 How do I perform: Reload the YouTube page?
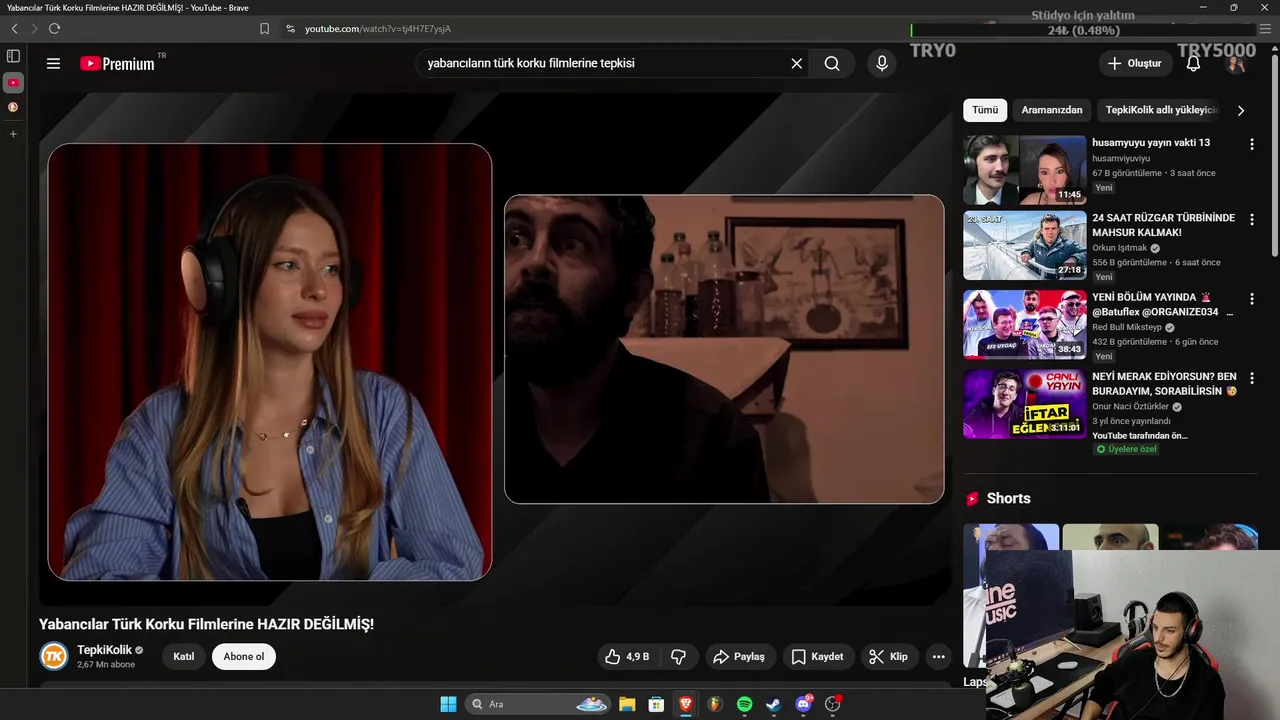point(54,29)
